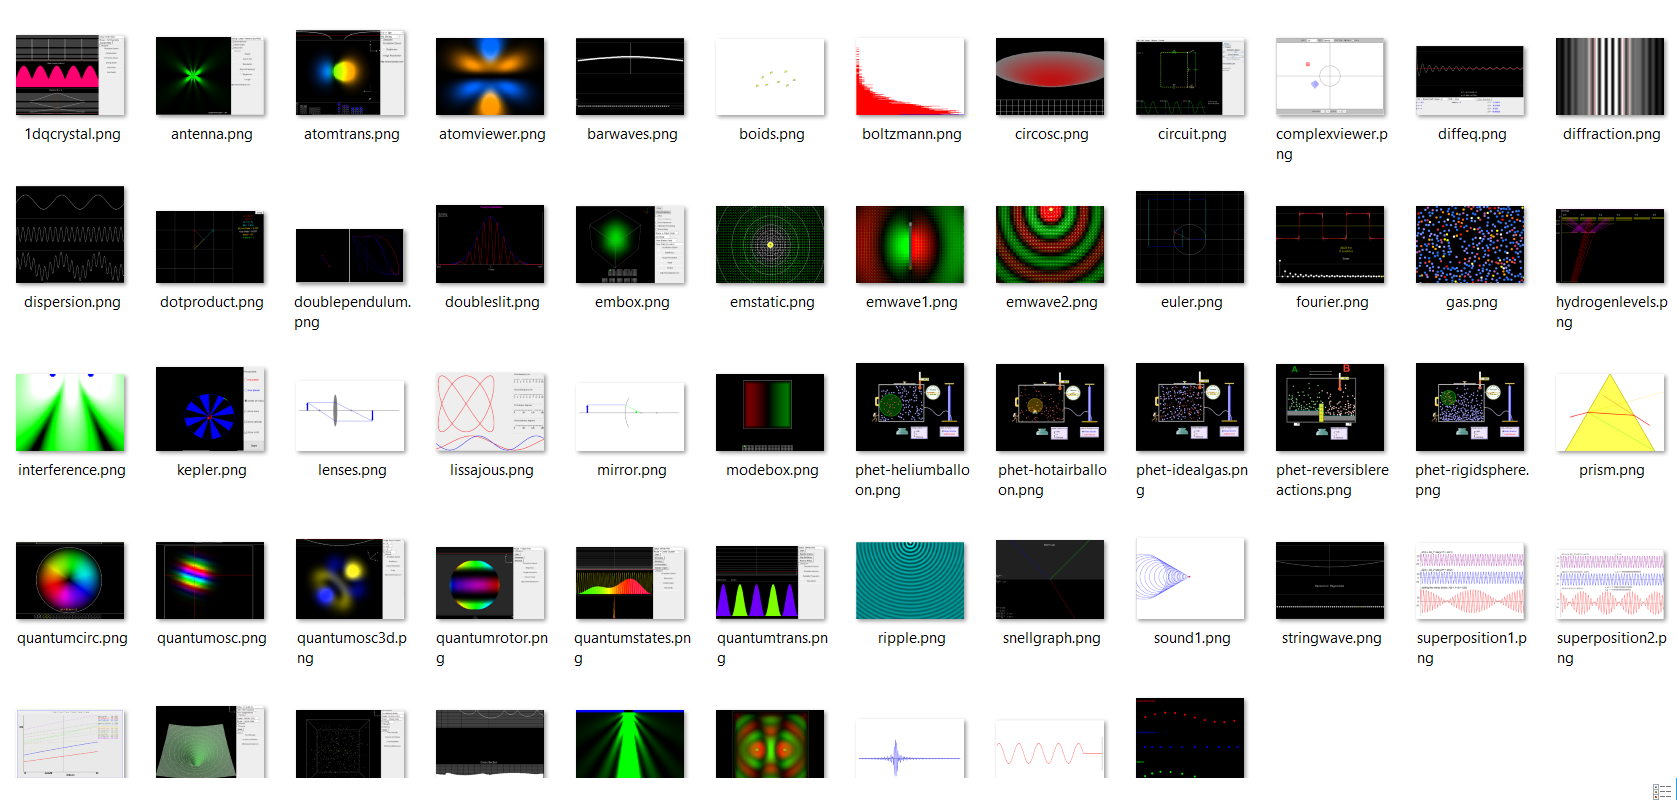Select the kepler.png file icon
The height and width of the screenshot is (800, 1677).
coord(210,410)
